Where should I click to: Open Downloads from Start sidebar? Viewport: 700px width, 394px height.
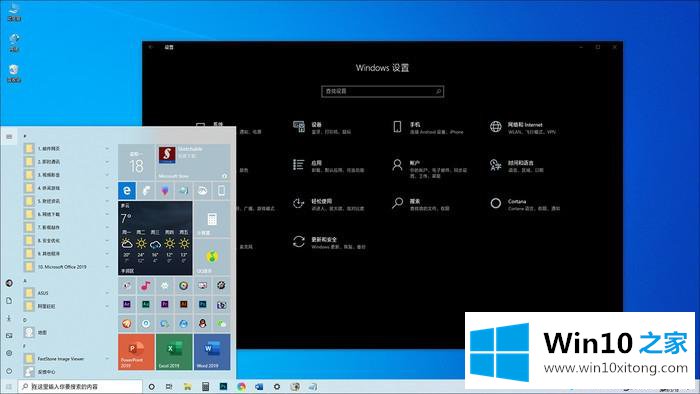click(x=9, y=318)
